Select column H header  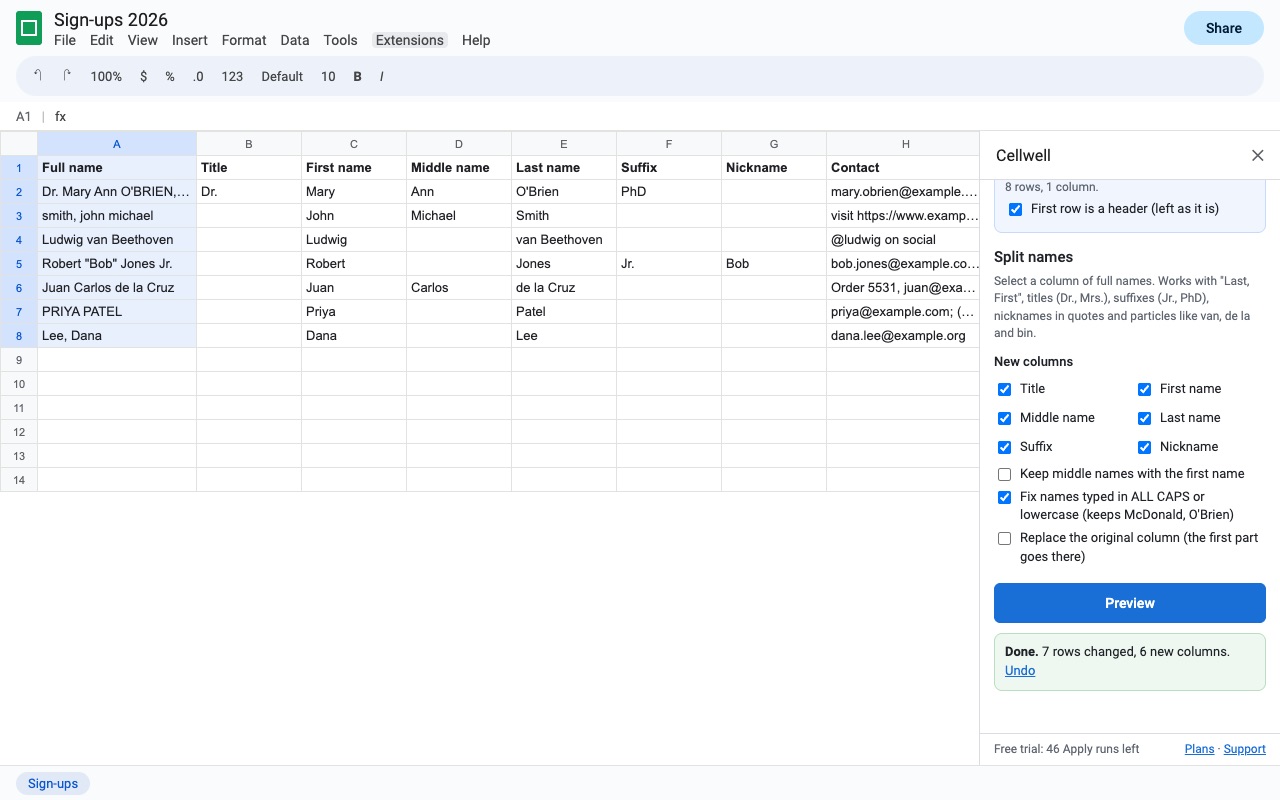click(905, 144)
